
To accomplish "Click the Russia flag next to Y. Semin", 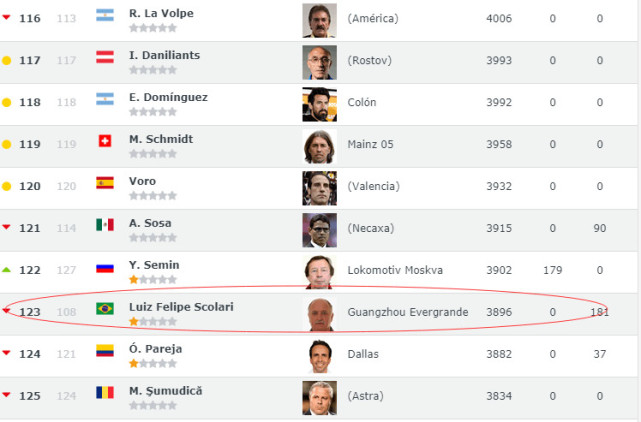I will click(x=105, y=268).
